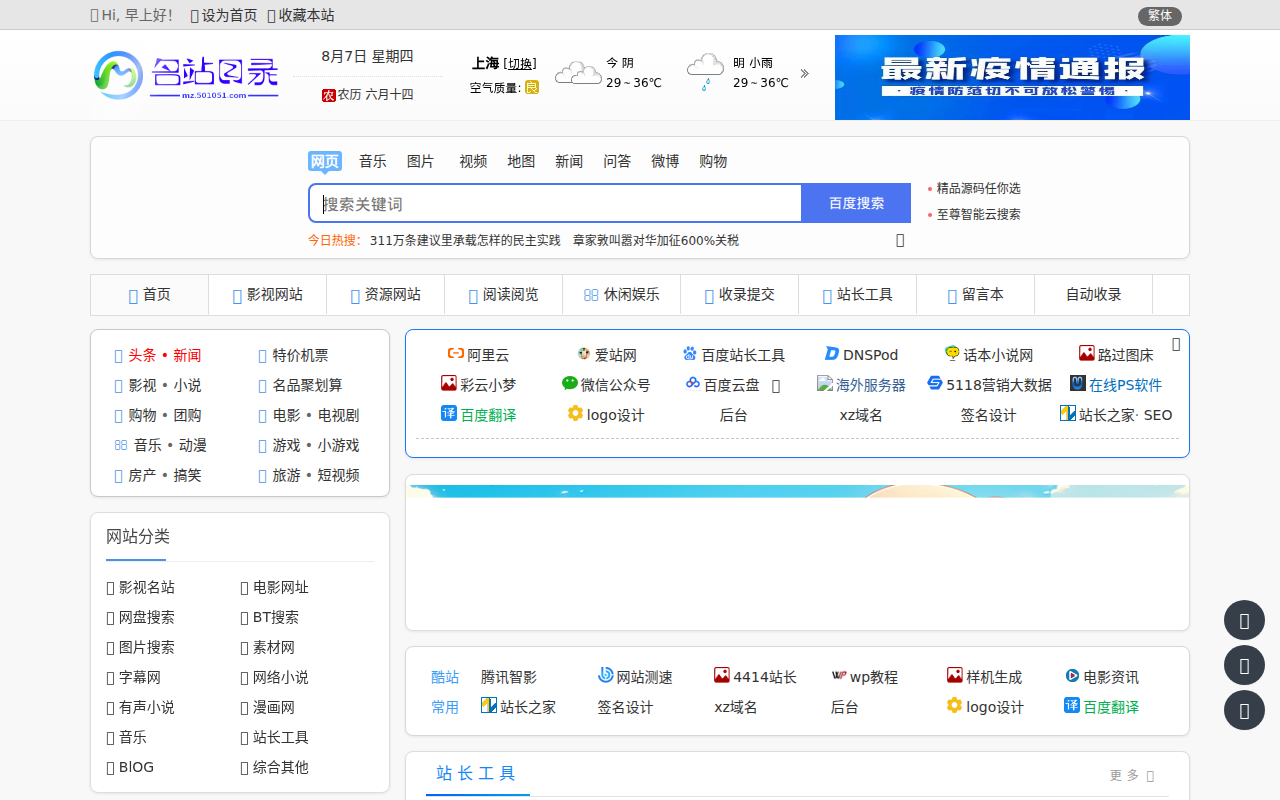Click the air quality 良 badge
1280x800 pixels.
click(x=532, y=88)
